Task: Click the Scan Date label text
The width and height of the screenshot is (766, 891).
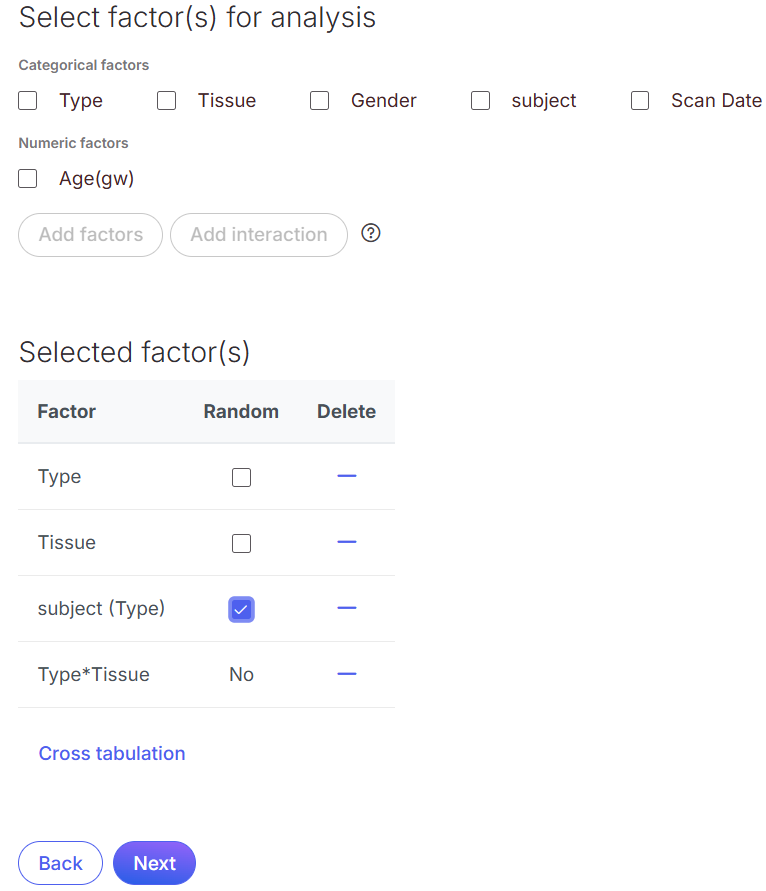Action: 717,101
